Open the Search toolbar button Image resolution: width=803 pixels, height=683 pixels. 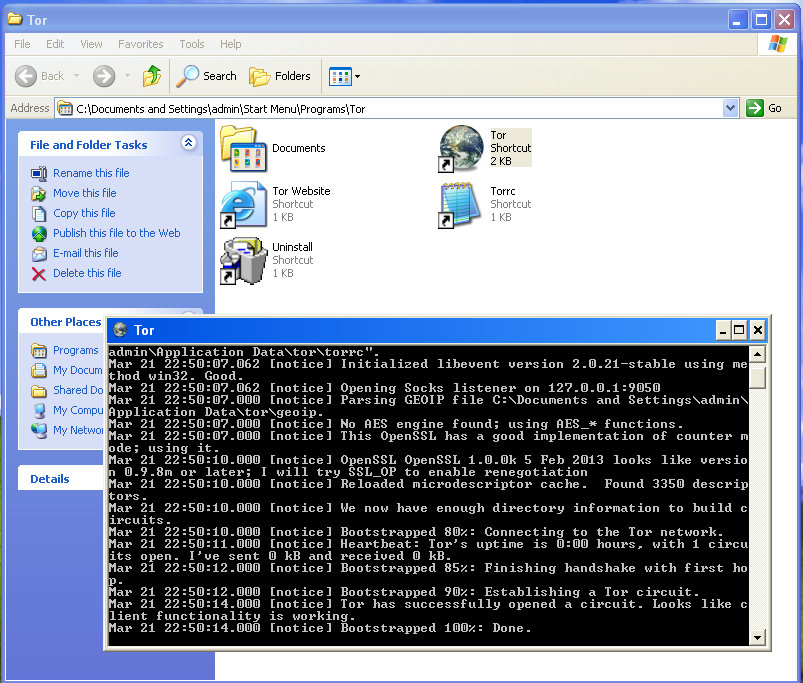coord(207,76)
